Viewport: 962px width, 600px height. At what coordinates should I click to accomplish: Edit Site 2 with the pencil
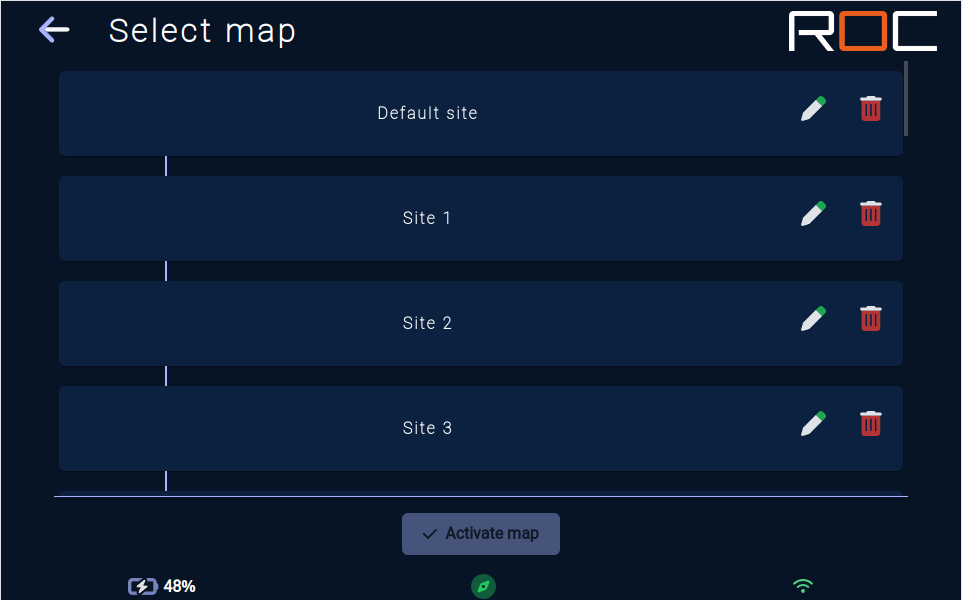(813, 319)
